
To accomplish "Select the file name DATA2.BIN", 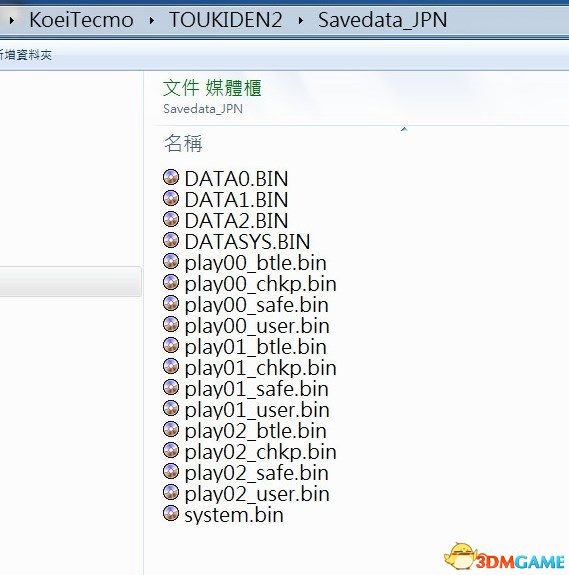I will click(236, 221).
